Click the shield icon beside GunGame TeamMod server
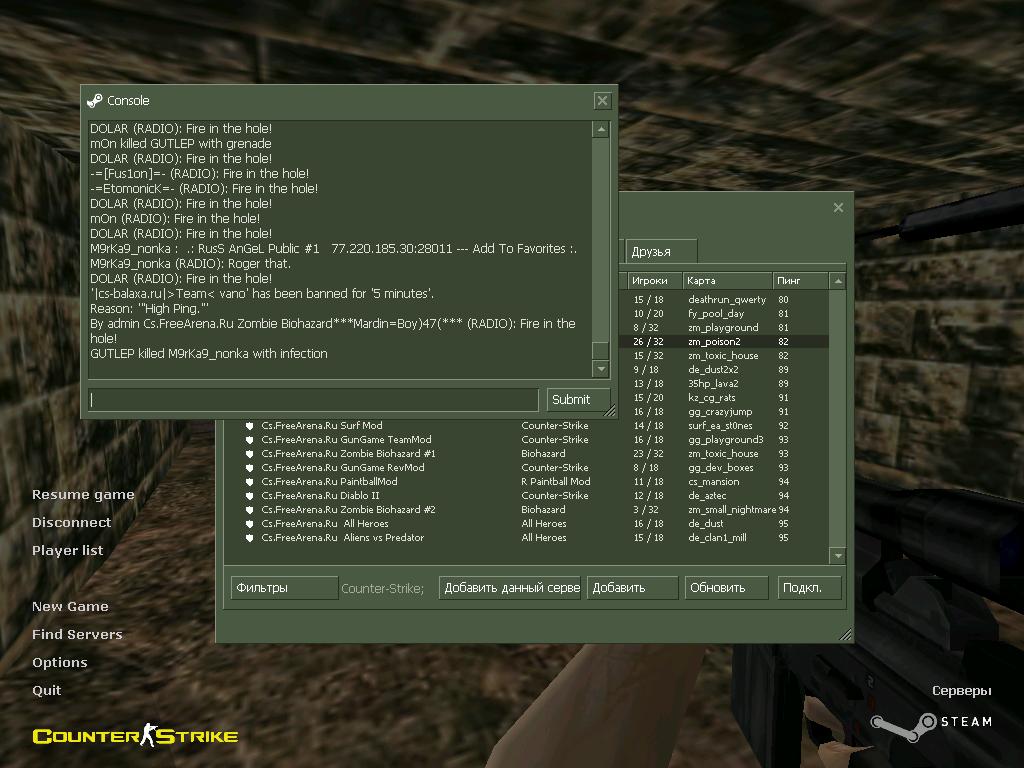This screenshot has height=768, width=1024. [249, 440]
